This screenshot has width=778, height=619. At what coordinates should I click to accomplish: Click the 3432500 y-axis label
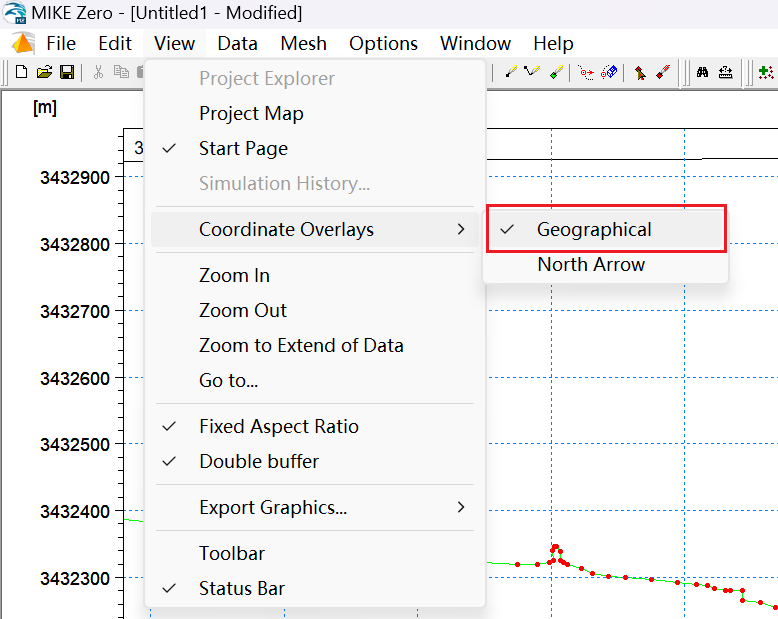[x=75, y=444]
